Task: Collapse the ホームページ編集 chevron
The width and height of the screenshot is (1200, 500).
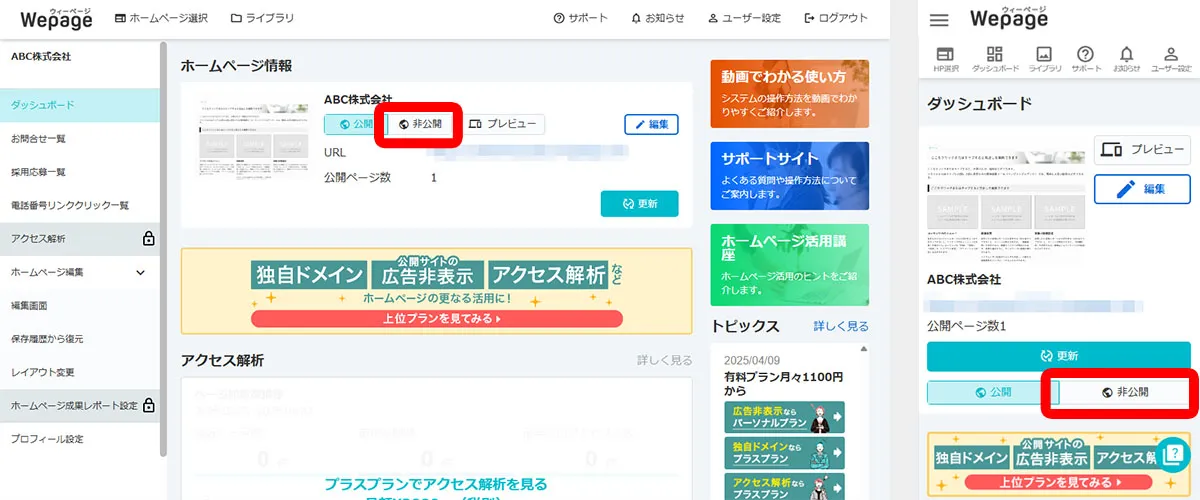Action: (x=141, y=272)
